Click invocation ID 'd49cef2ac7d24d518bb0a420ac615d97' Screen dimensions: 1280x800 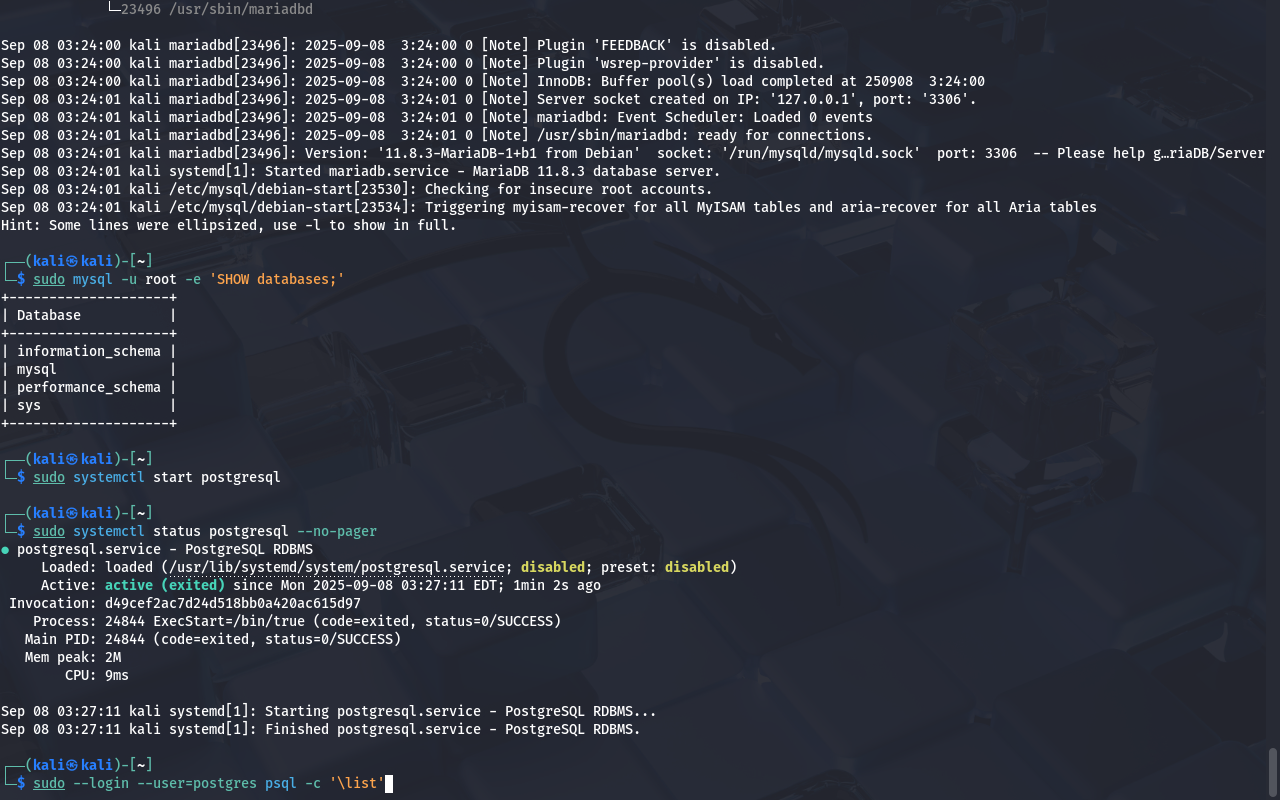(233, 603)
